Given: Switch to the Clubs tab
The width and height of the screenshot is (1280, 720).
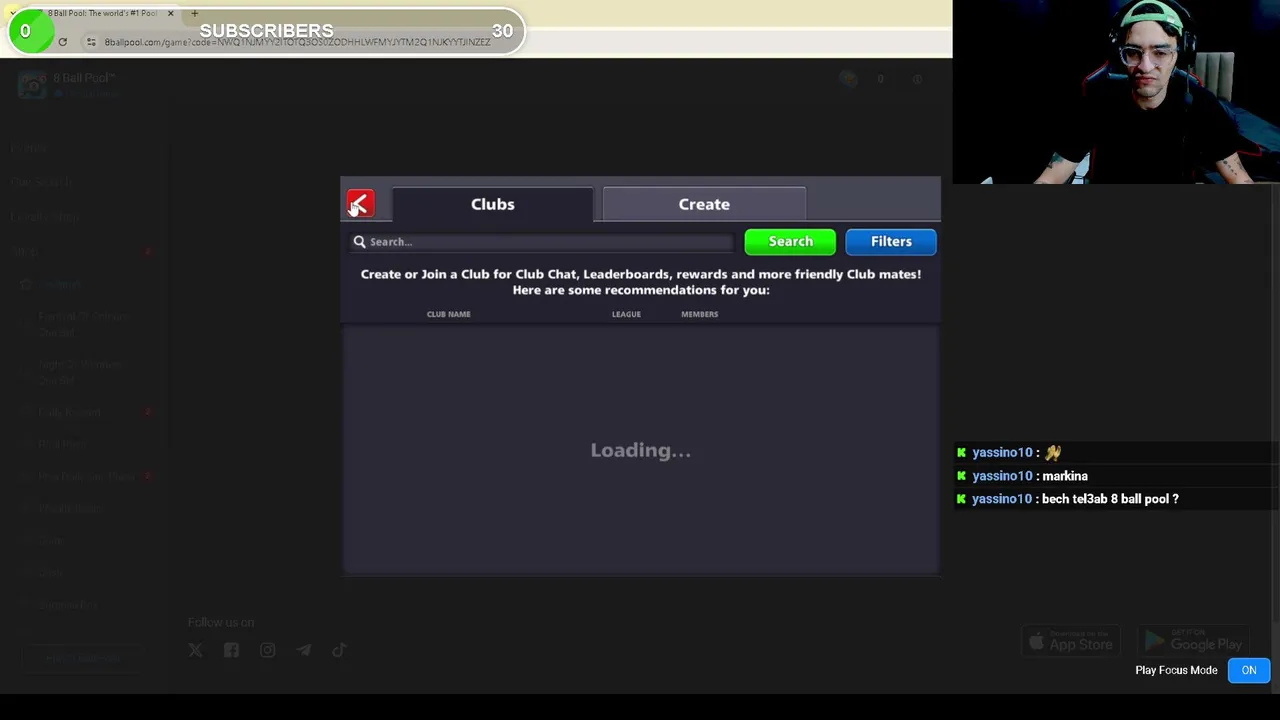Looking at the screenshot, I should [x=492, y=204].
